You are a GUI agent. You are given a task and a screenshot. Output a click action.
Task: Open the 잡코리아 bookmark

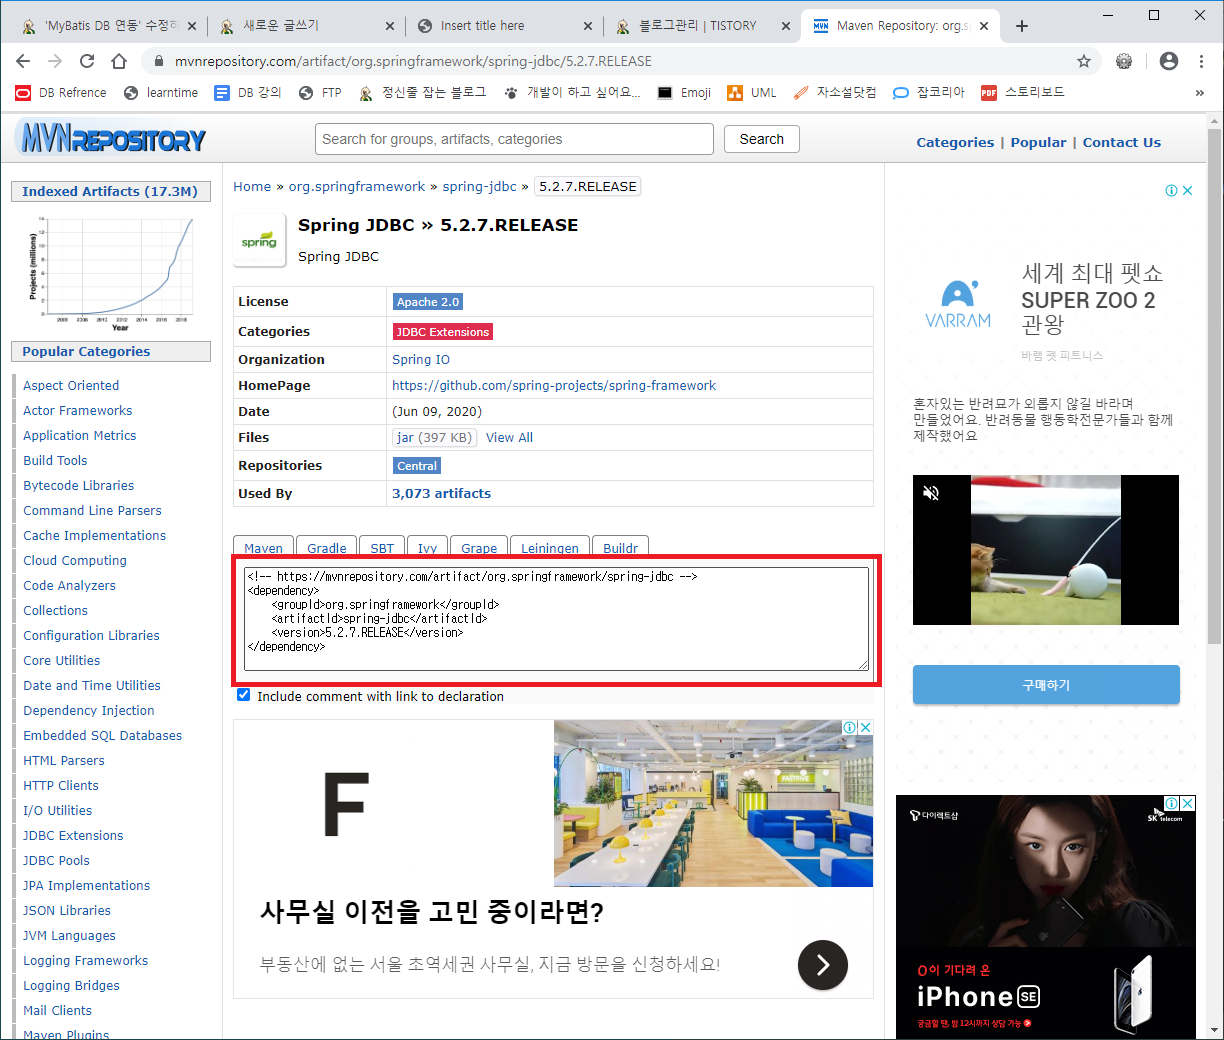(929, 93)
